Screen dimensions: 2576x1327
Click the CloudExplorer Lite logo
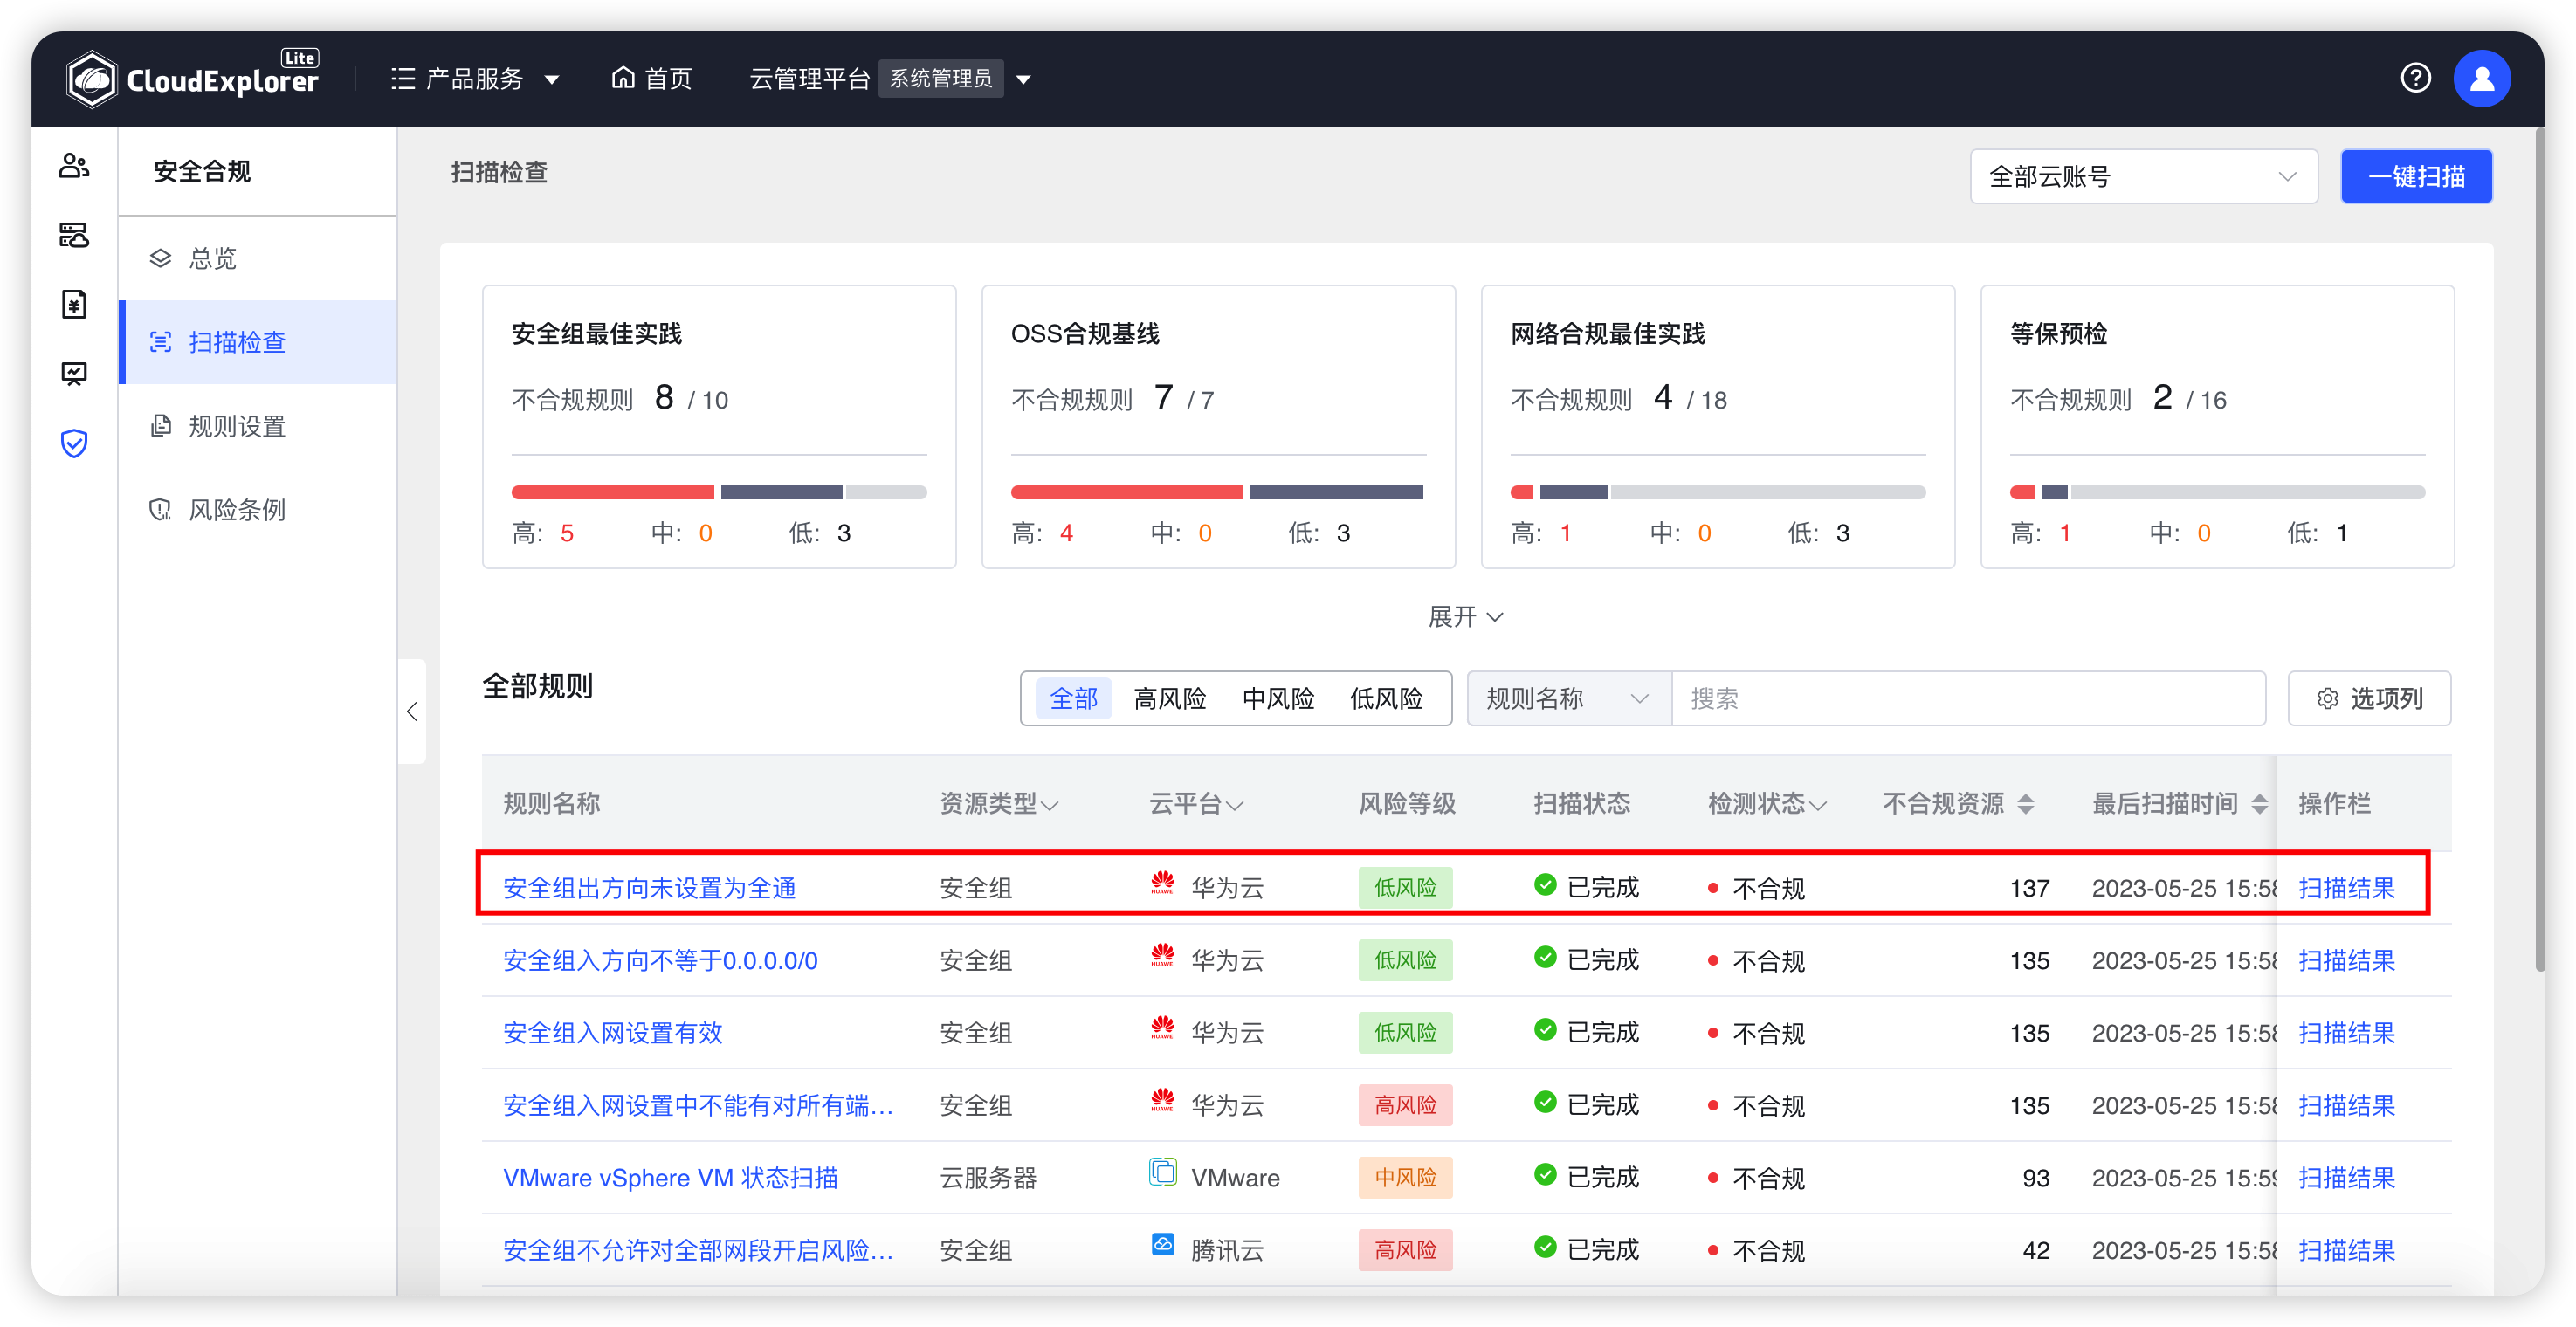193,78
